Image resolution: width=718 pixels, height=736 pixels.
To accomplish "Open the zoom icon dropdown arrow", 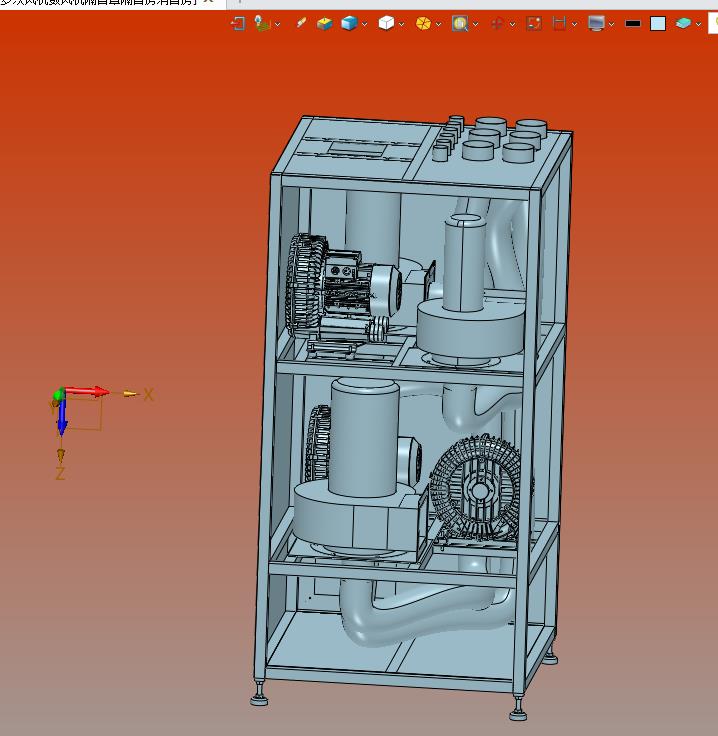I will 475,24.
